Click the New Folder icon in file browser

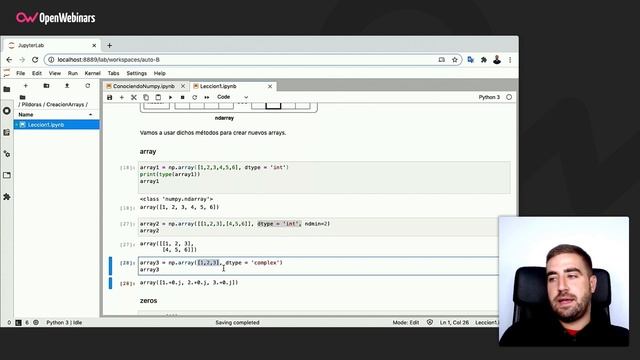(46, 86)
